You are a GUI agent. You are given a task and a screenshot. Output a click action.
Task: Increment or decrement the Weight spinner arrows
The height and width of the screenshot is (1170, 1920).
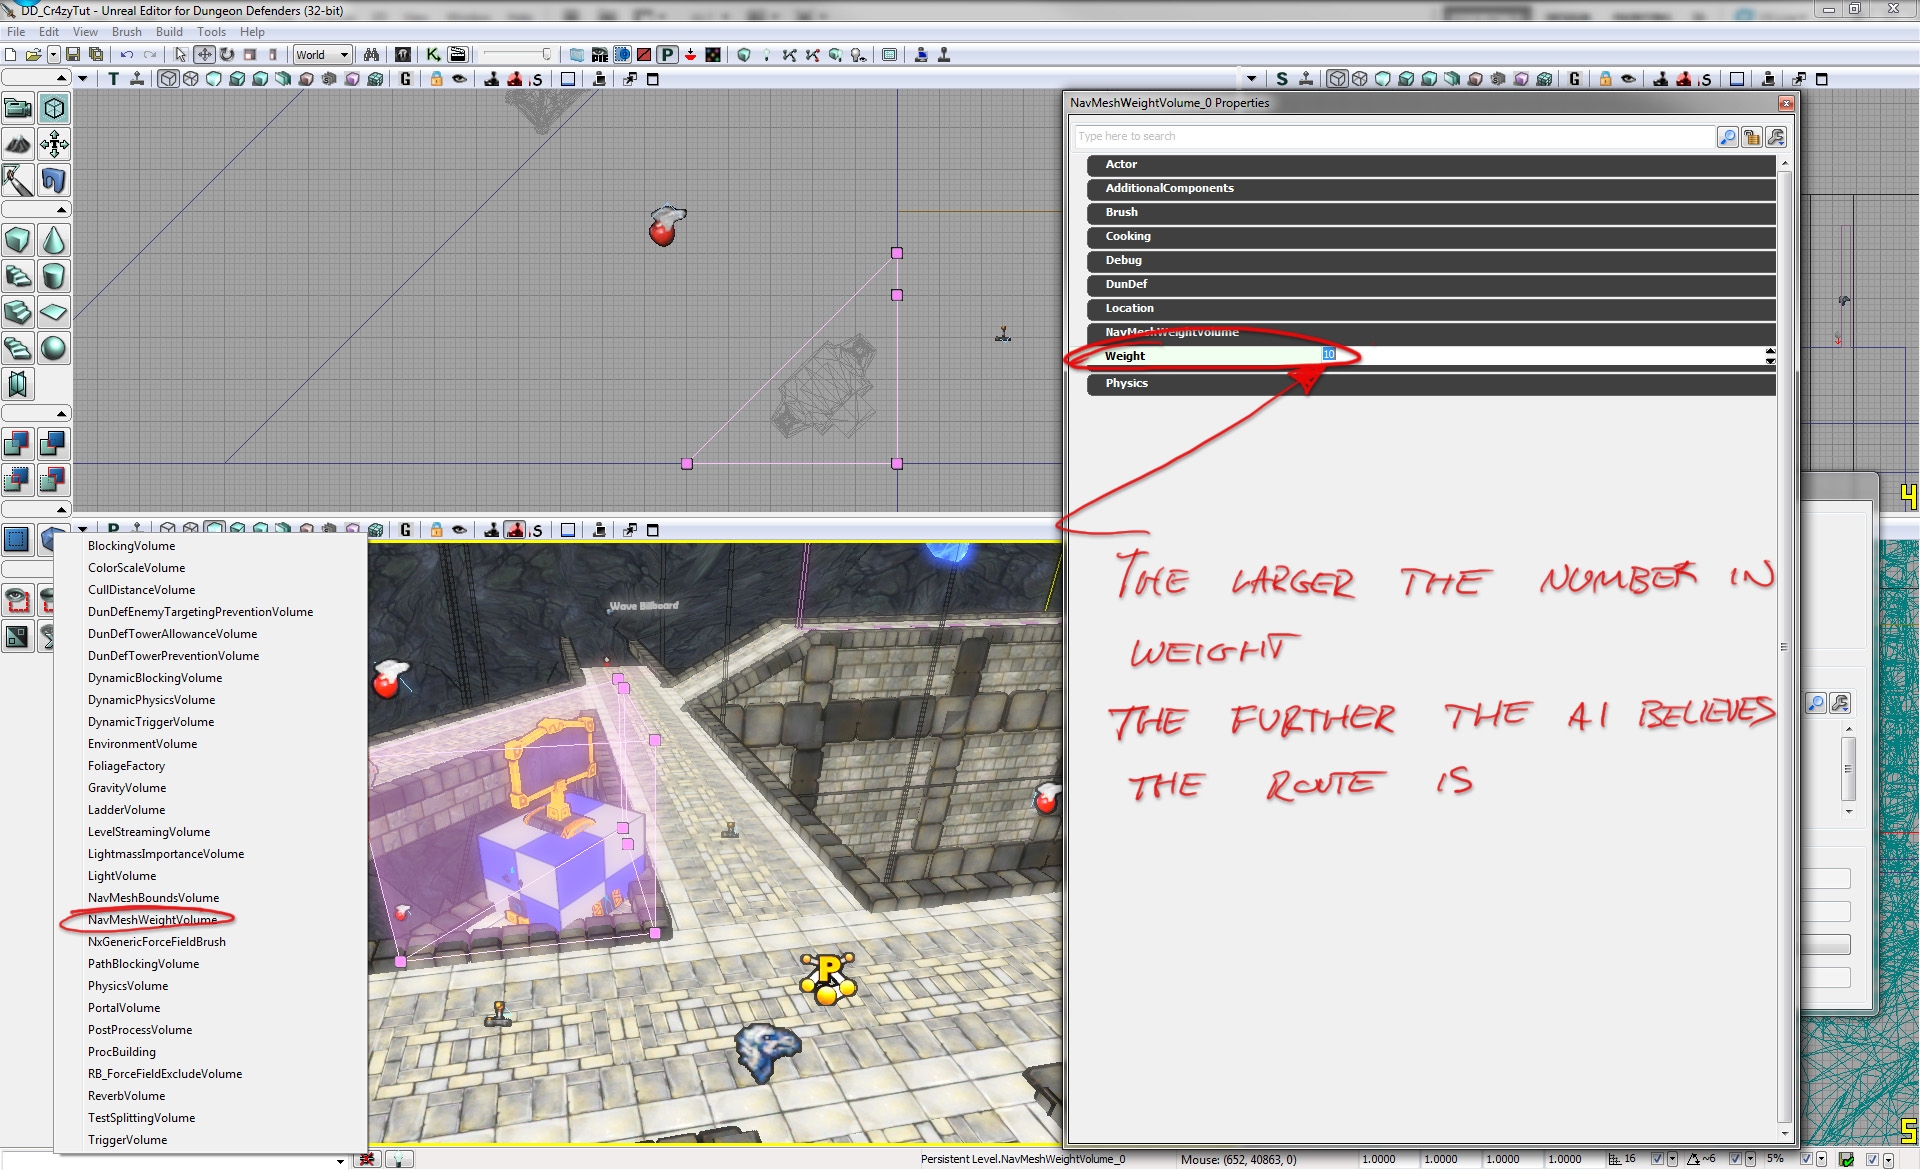[x=1770, y=355]
